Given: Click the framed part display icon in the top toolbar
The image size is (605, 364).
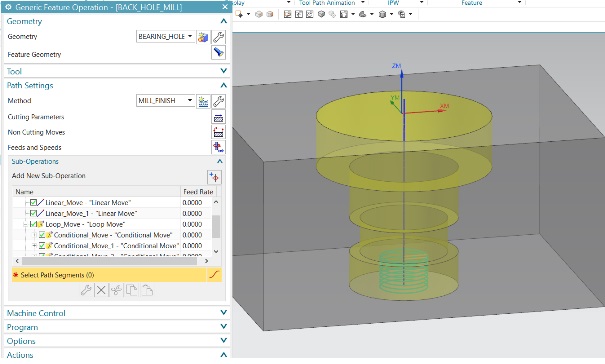Looking at the screenshot, I should 343,14.
